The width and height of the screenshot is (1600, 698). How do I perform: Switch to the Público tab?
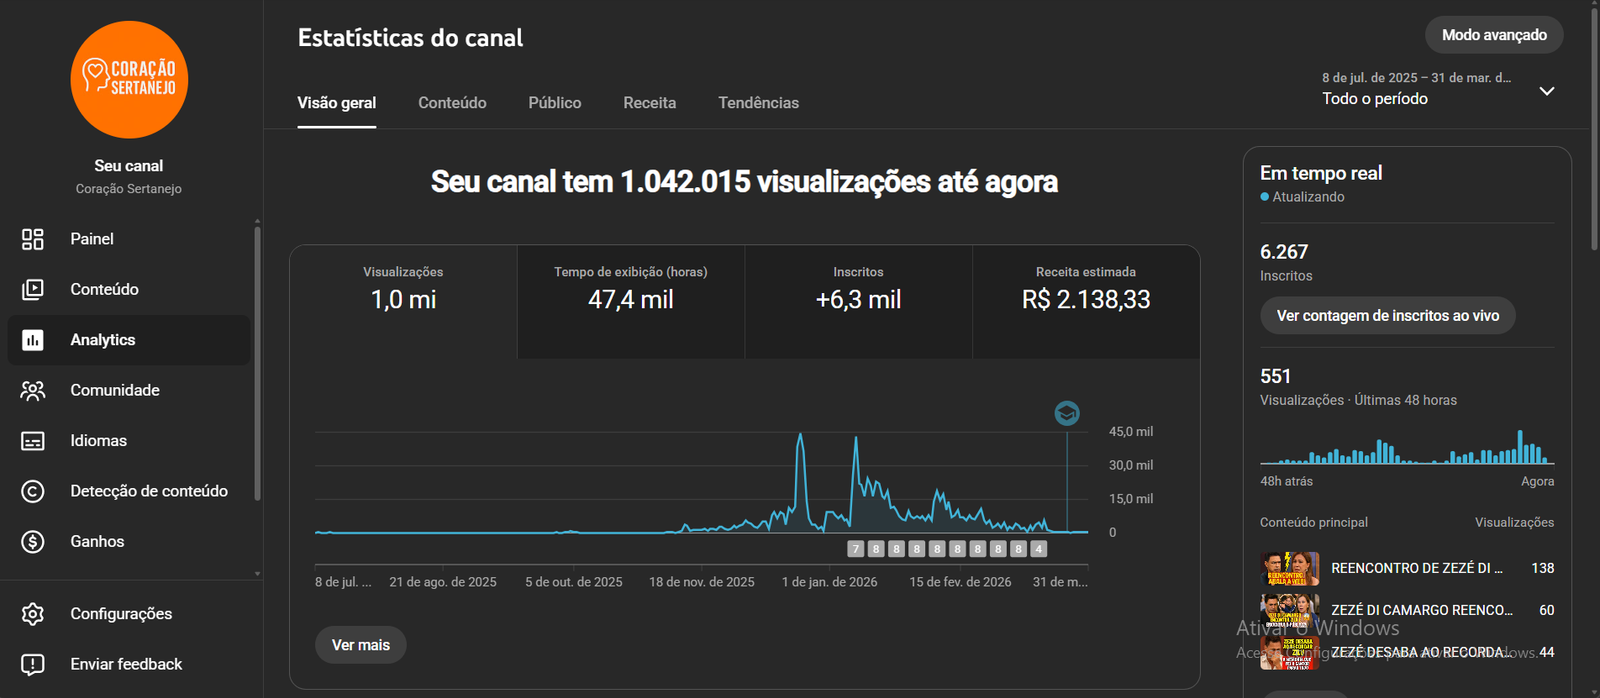pos(555,103)
